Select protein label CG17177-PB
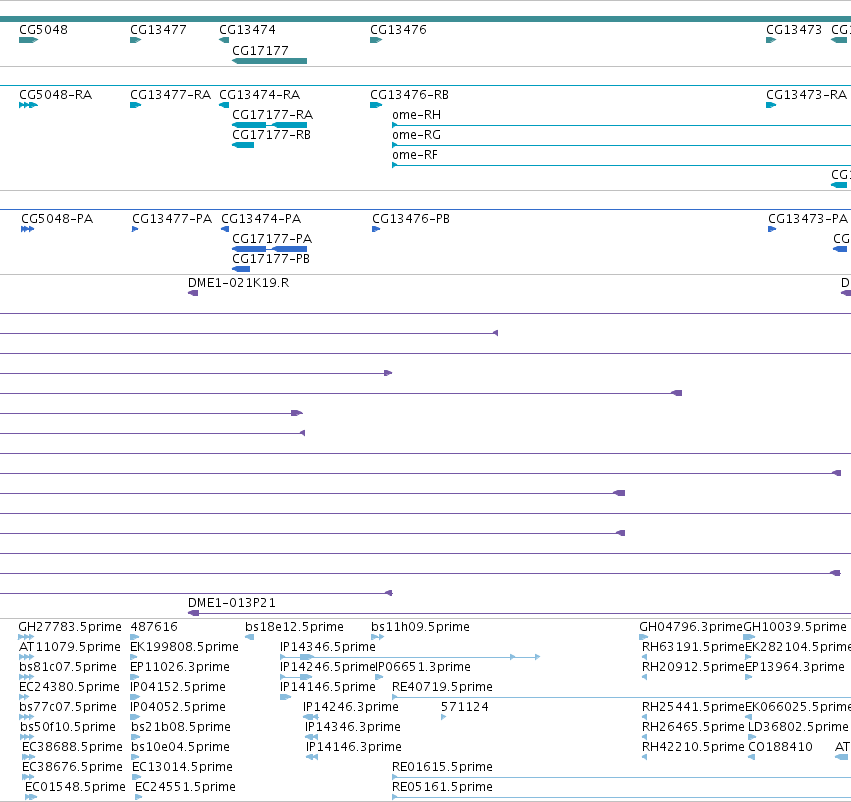The height and width of the screenshot is (802, 851). [271, 259]
